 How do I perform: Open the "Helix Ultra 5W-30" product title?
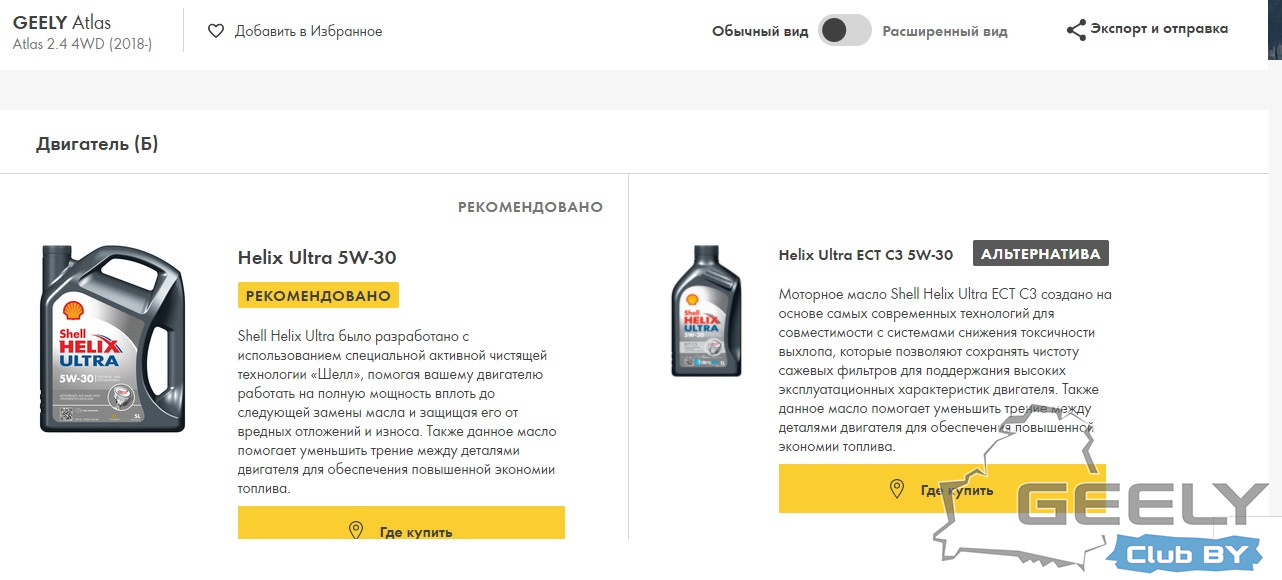(x=317, y=258)
